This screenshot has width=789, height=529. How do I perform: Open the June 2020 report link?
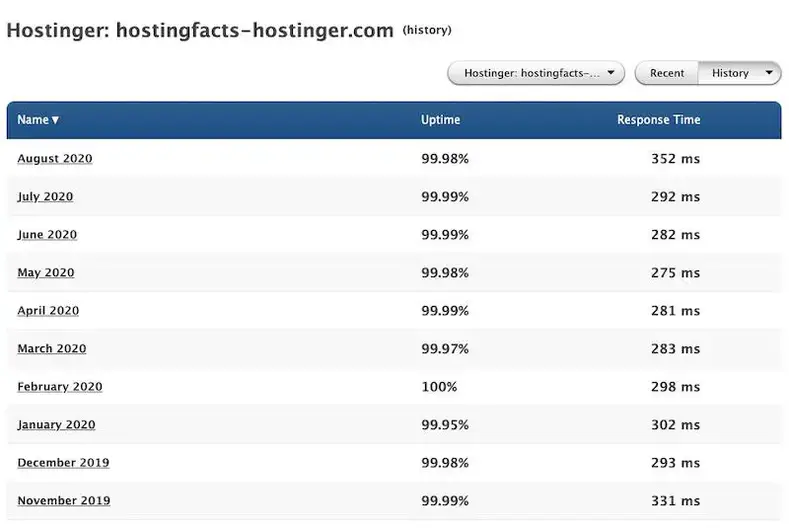[47, 235]
